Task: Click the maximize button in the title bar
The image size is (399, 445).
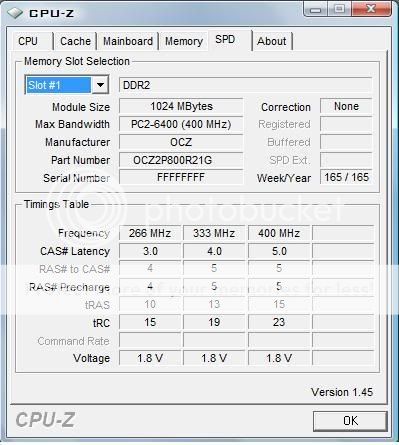Action: pos(339,9)
